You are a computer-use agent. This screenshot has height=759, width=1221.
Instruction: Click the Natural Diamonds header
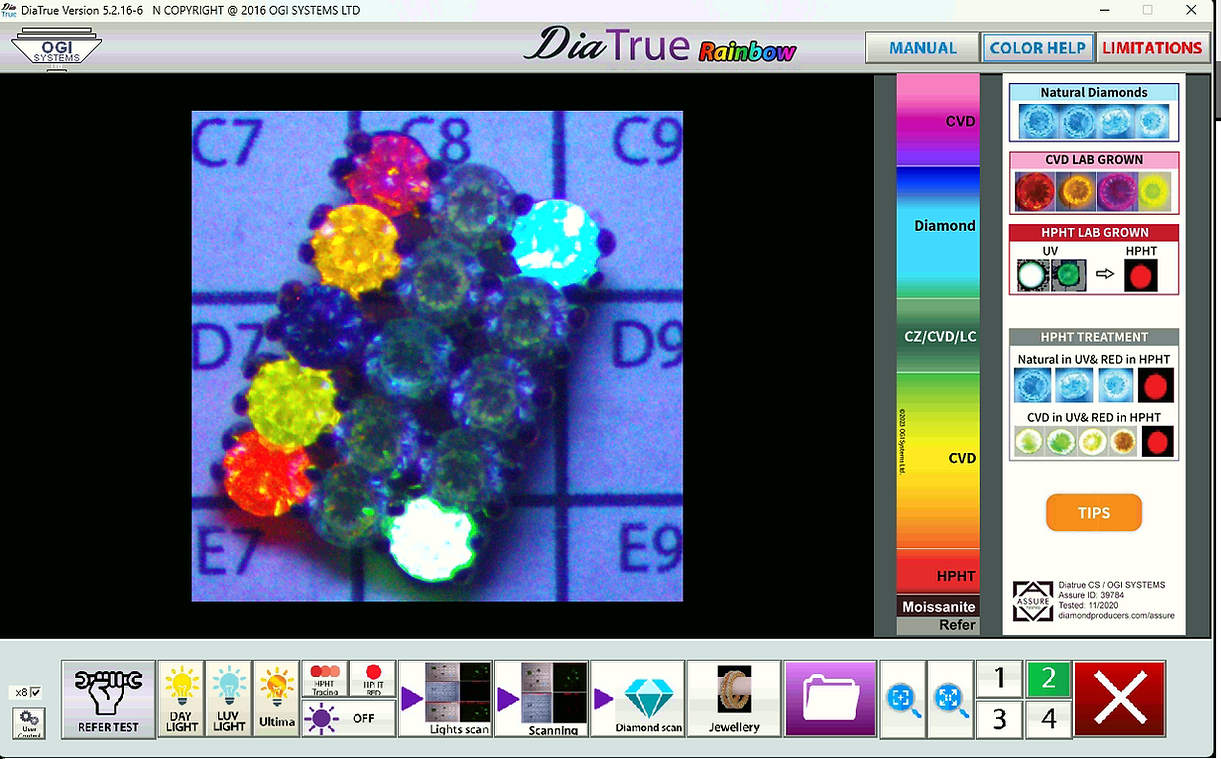coord(1094,93)
